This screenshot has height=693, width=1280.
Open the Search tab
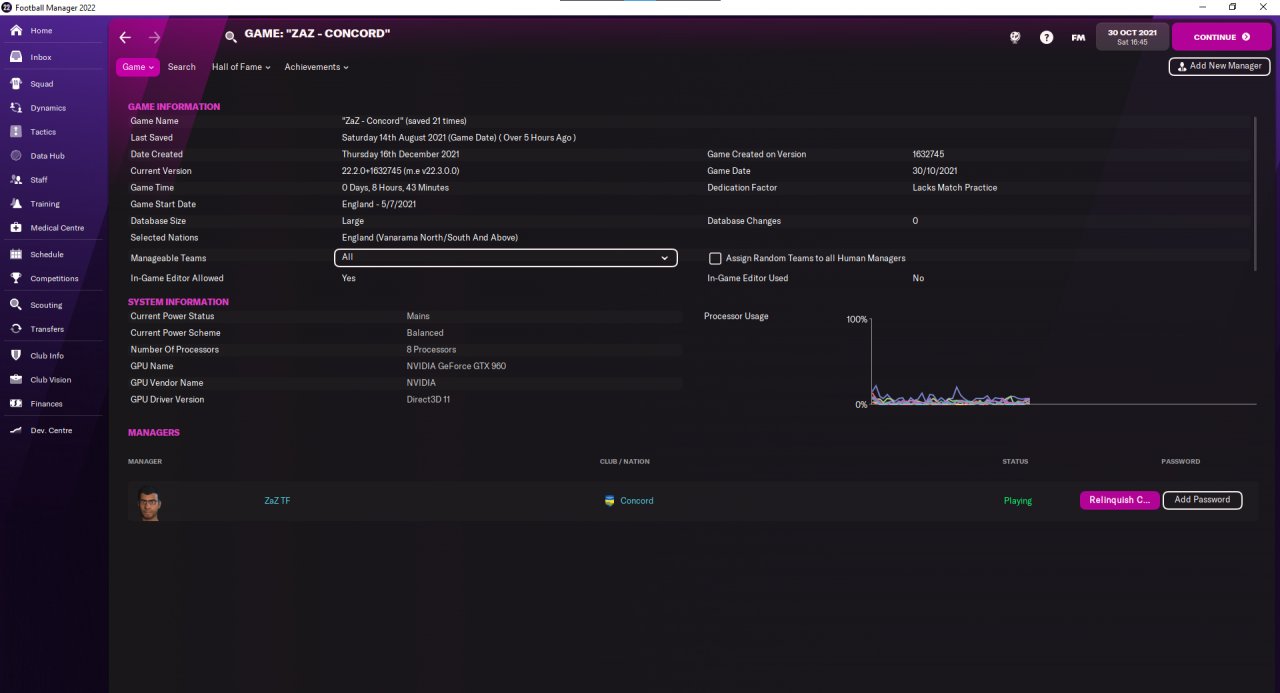[x=182, y=67]
